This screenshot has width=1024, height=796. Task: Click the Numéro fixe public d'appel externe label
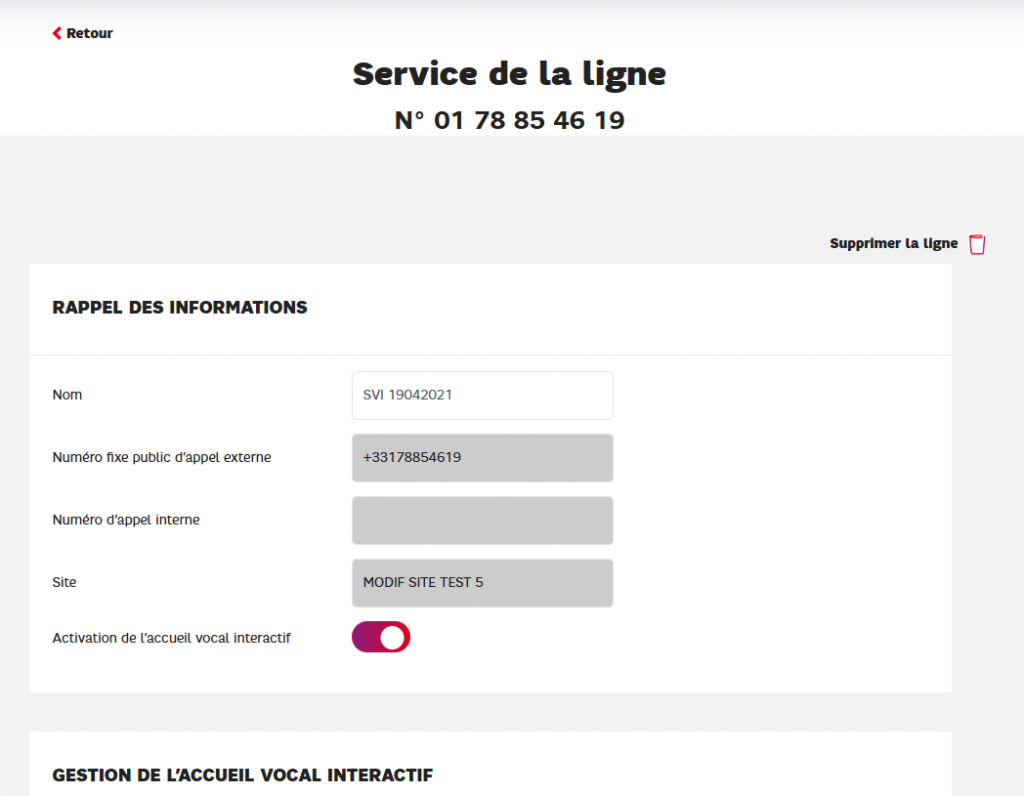[161, 458]
